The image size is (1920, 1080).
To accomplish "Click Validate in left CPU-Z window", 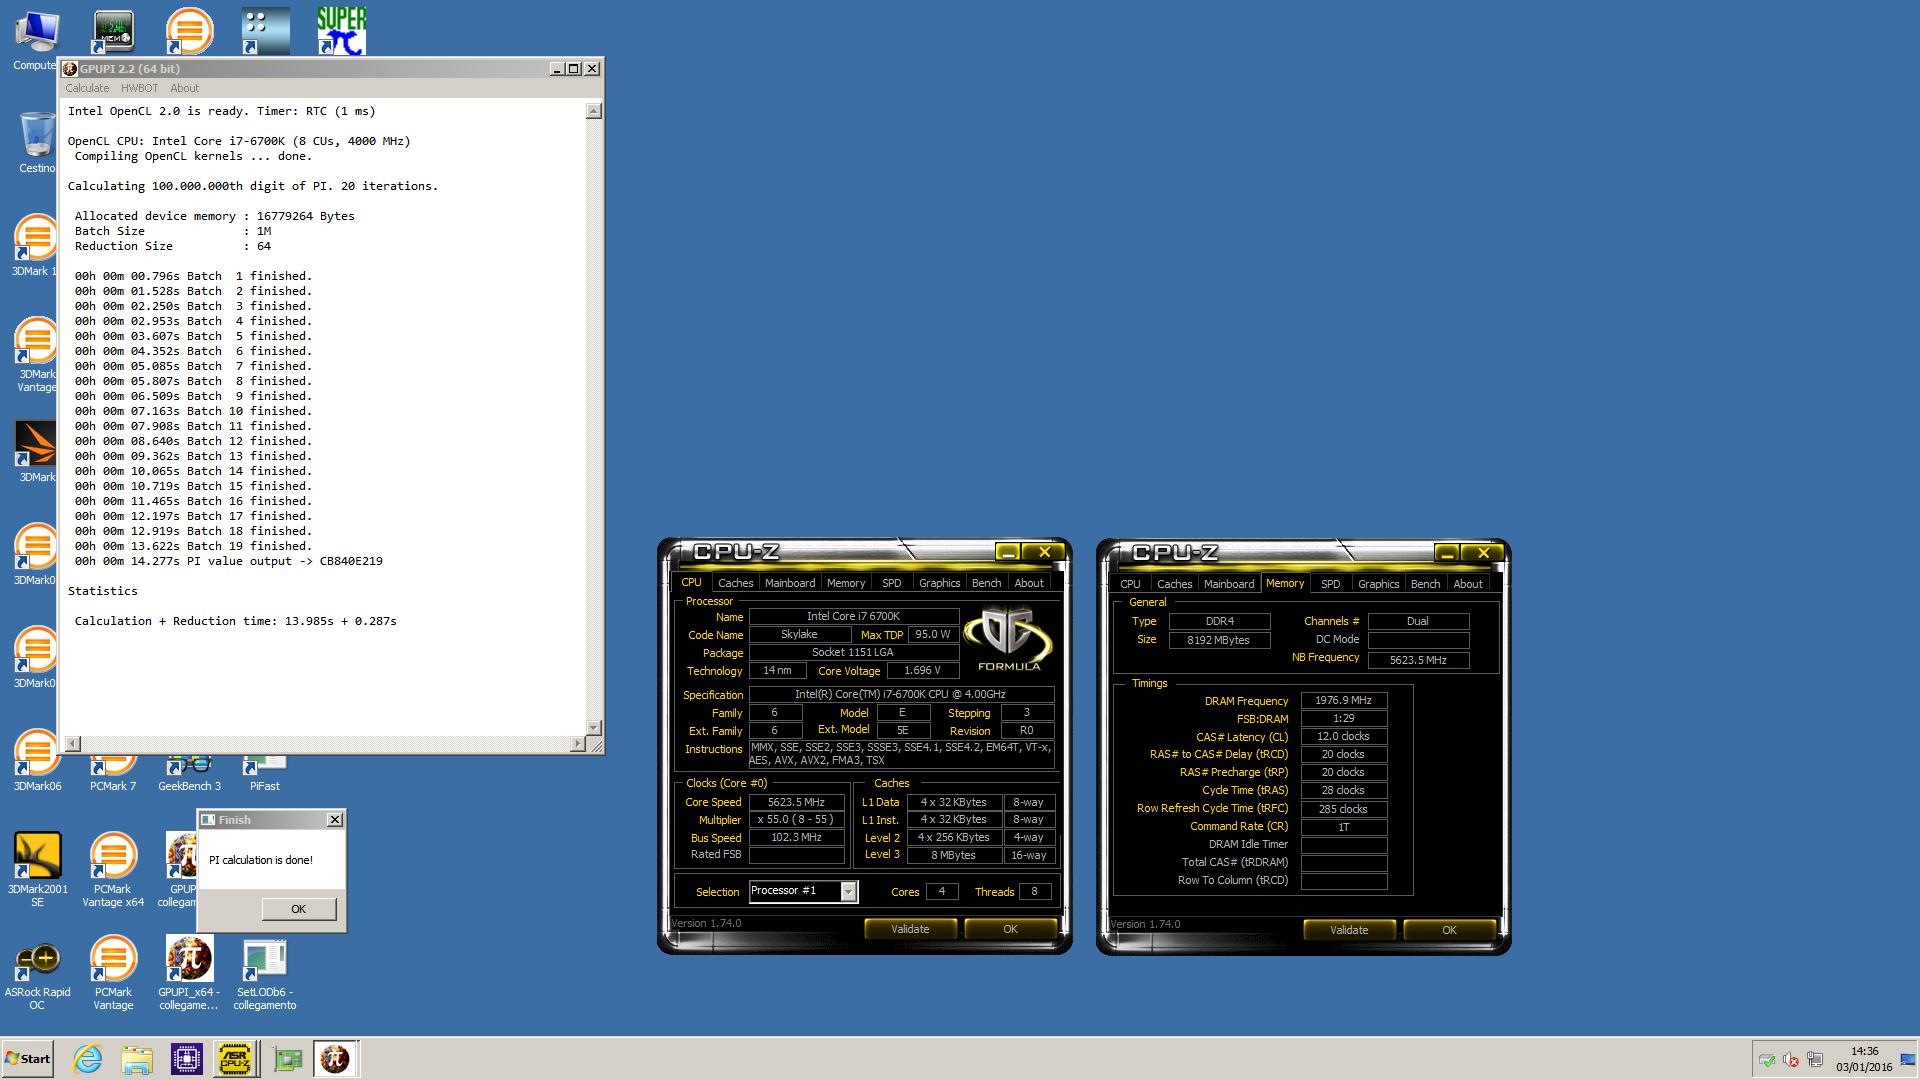I will click(910, 929).
